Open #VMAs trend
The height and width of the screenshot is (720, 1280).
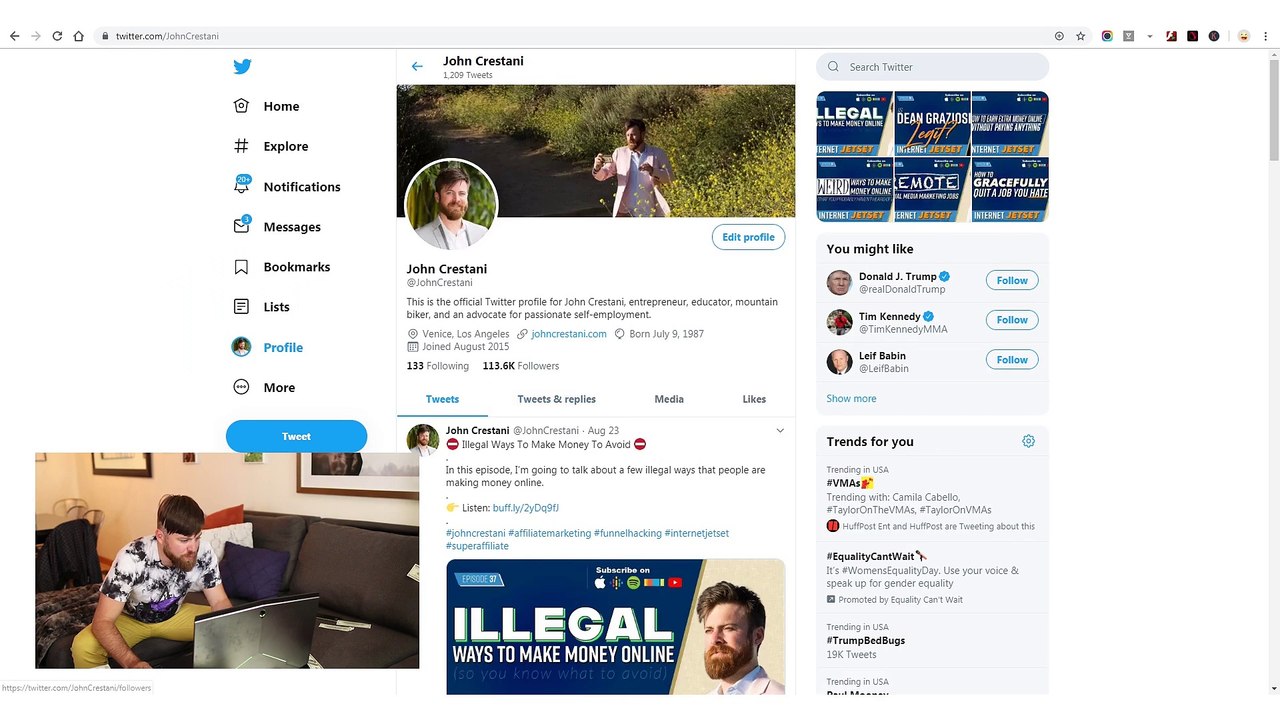coord(932,497)
